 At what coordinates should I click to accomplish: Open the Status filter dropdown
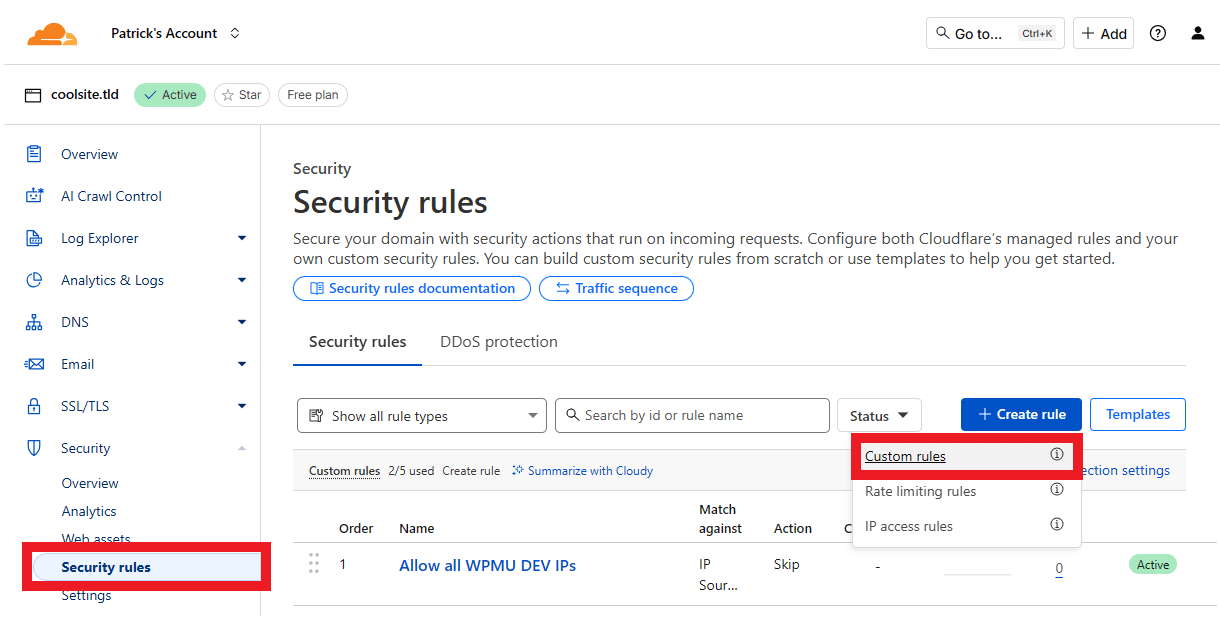878,416
